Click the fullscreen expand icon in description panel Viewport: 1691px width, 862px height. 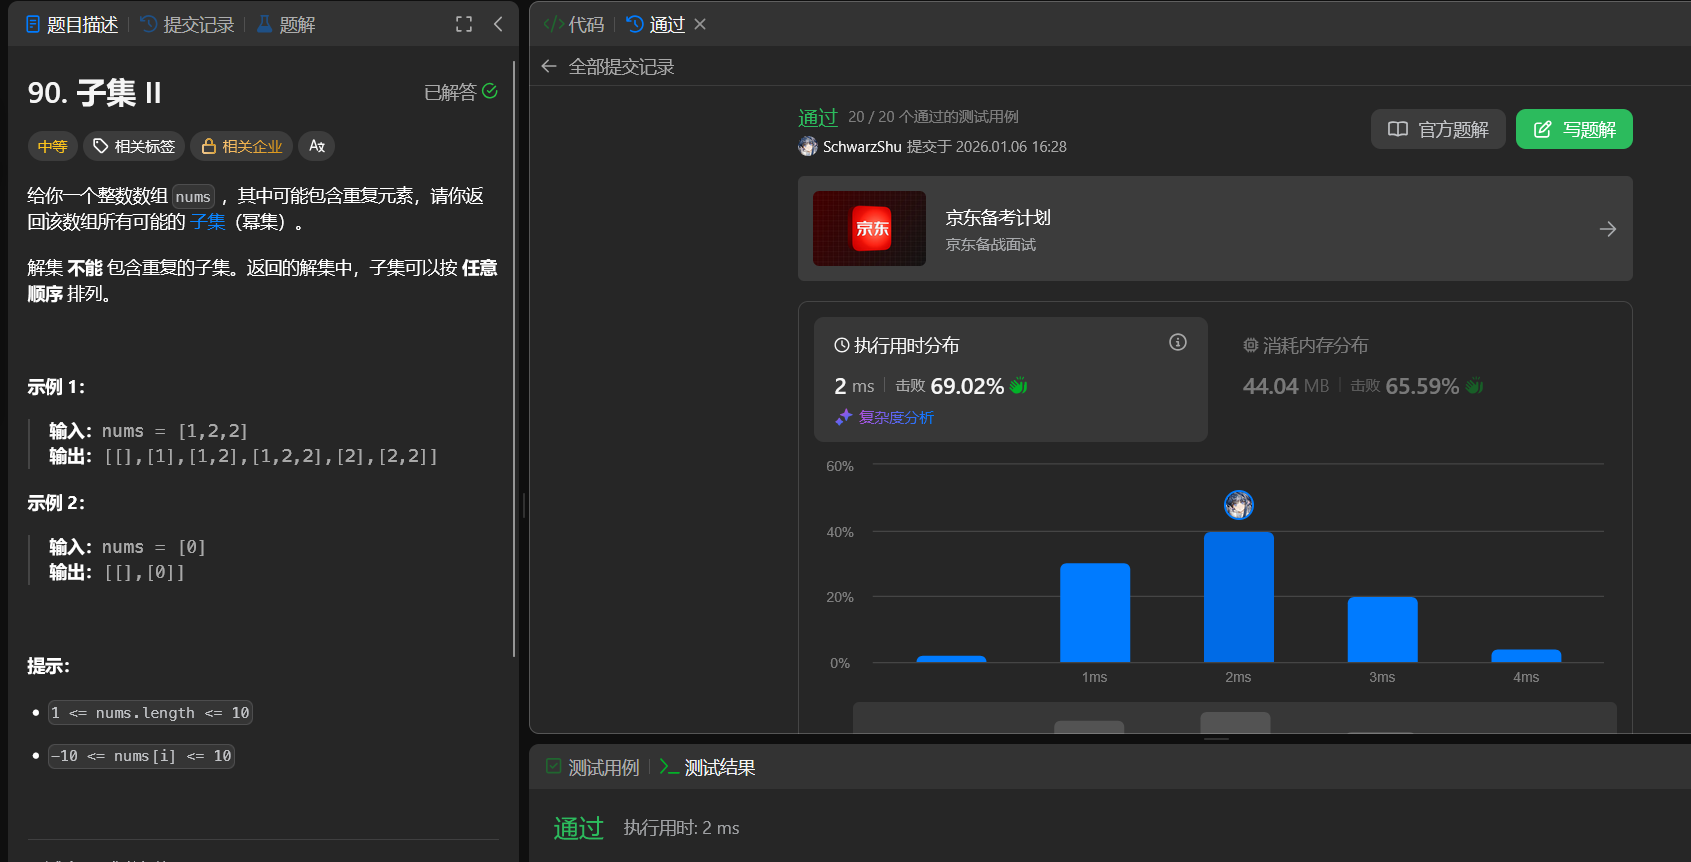pos(464,24)
